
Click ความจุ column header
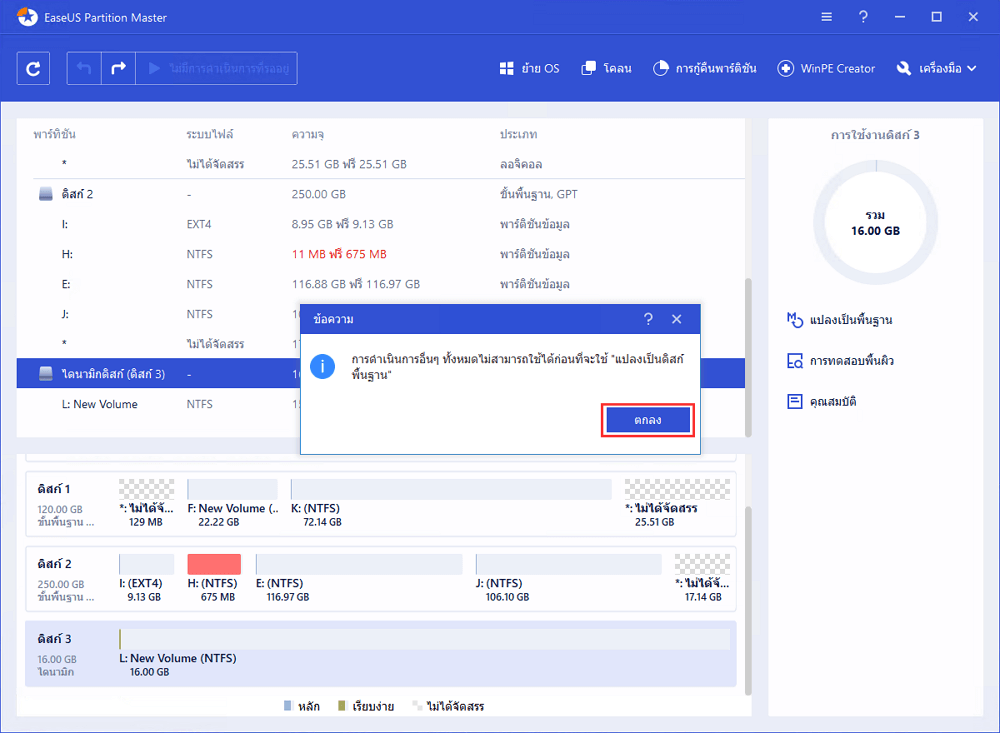click(x=307, y=135)
